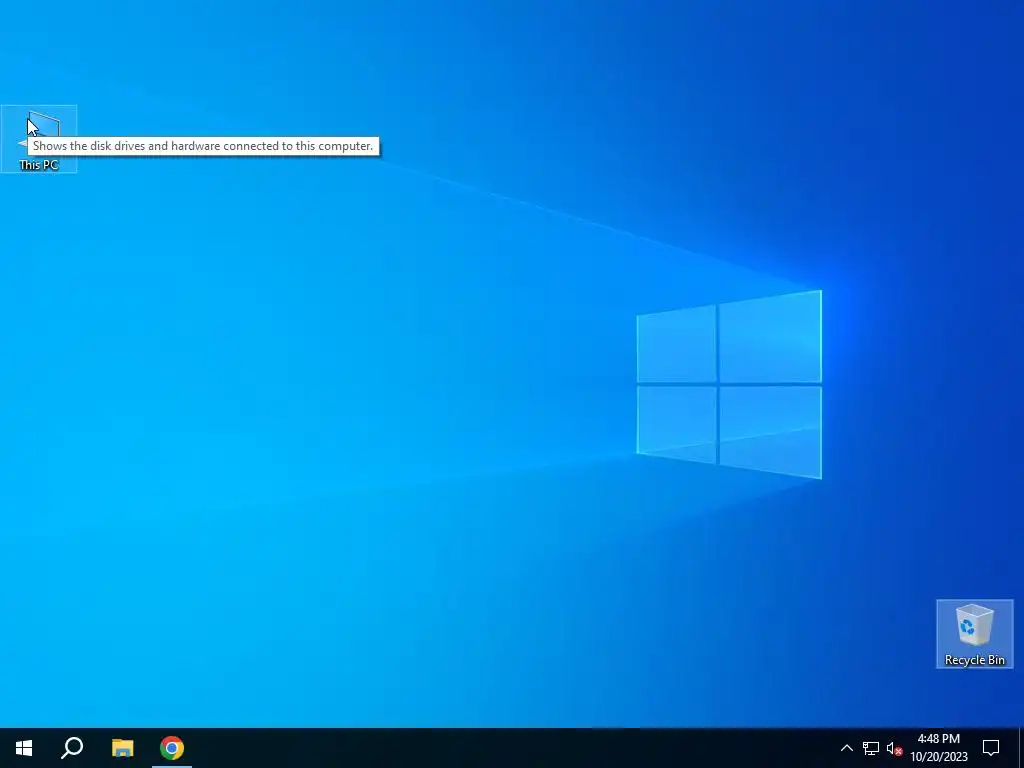The height and width of the screenshot is (768, 1024).
Task: Open the muted volume tray icon
Action: pyautogui.click(x=894, y=748)
